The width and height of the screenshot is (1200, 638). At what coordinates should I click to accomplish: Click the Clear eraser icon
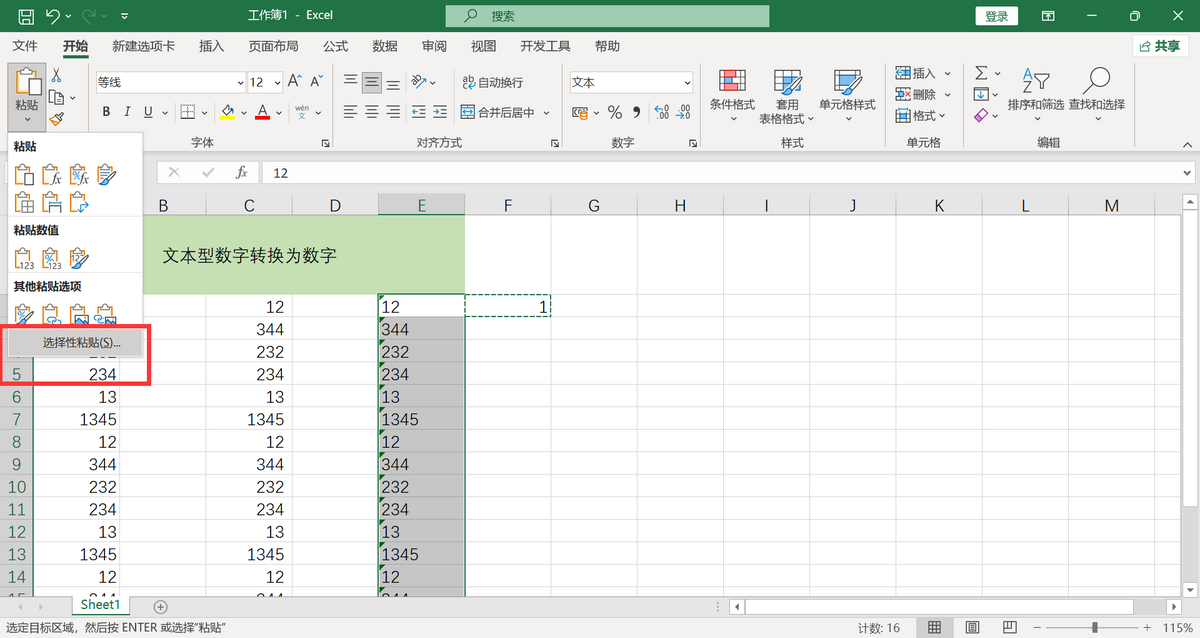[x=981, y=115]
